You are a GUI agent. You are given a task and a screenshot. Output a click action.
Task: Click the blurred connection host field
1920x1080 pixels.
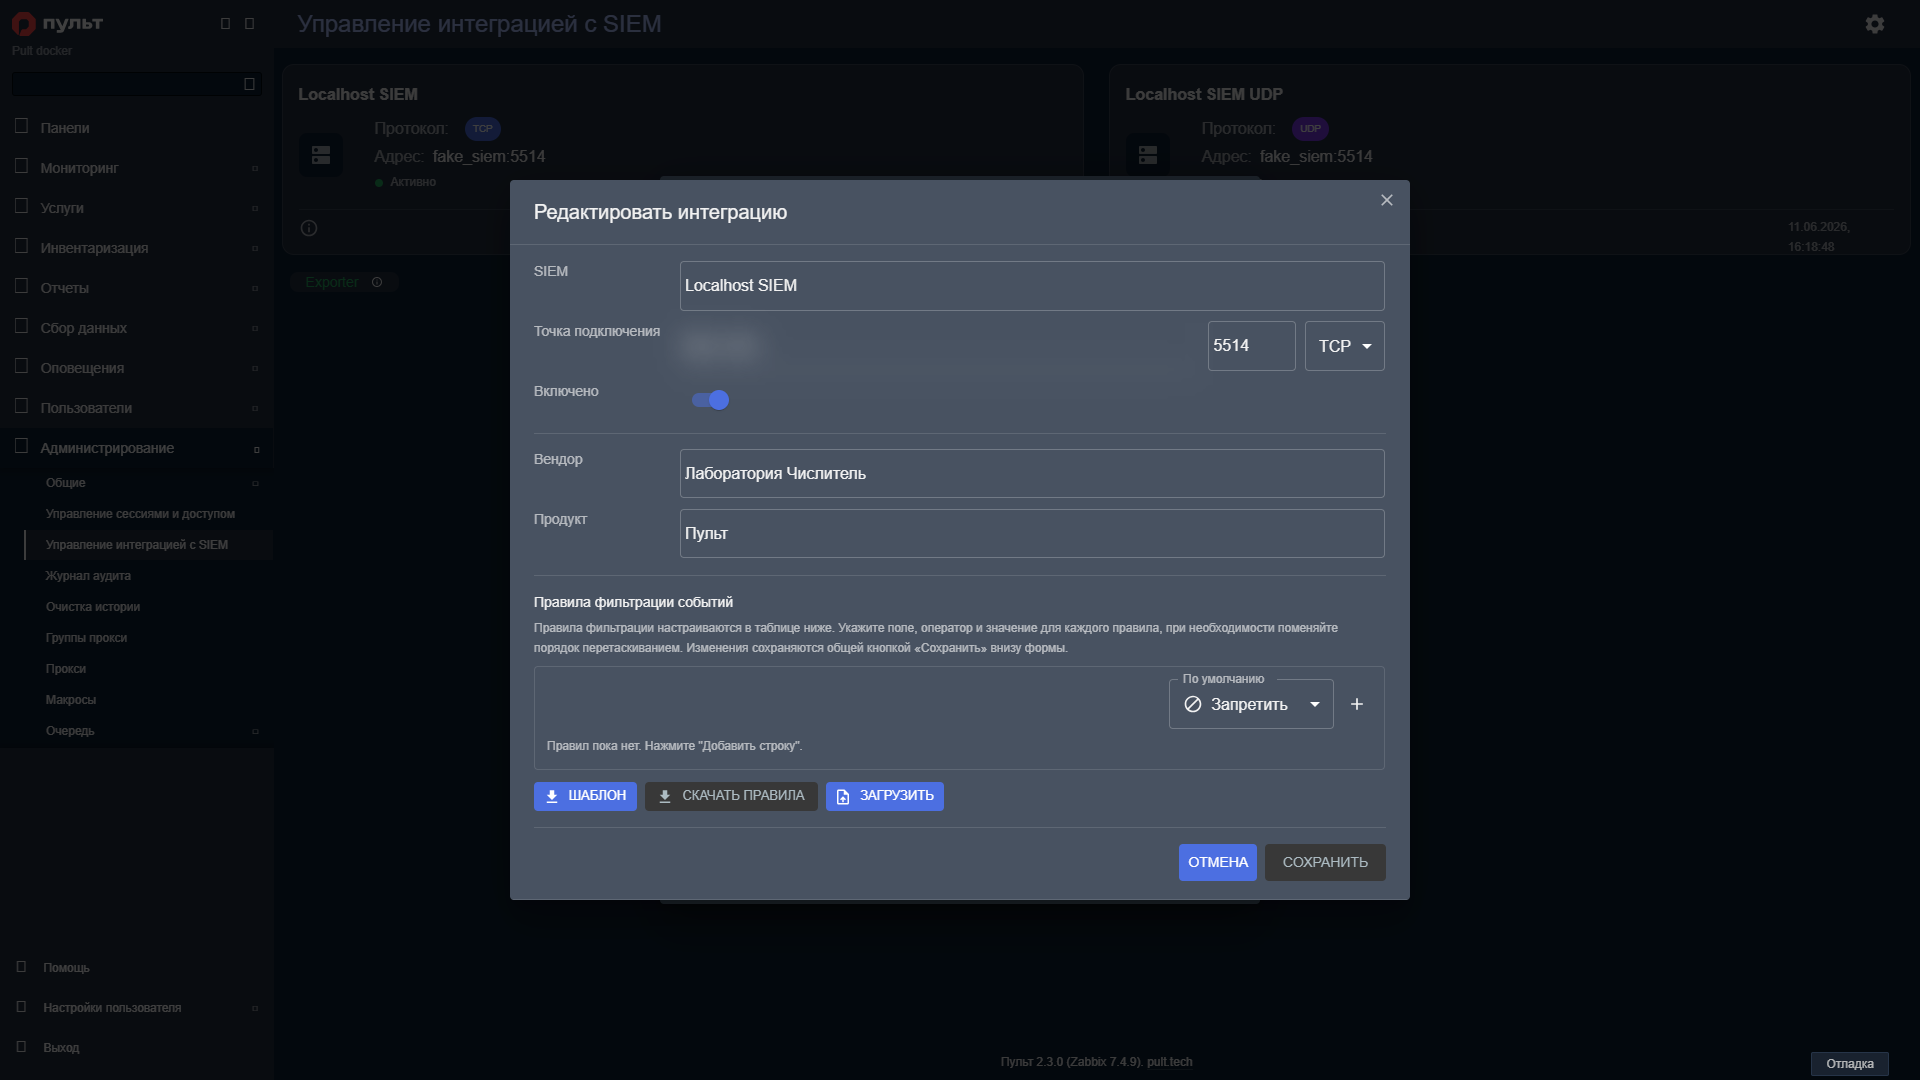tap(938, 346)
